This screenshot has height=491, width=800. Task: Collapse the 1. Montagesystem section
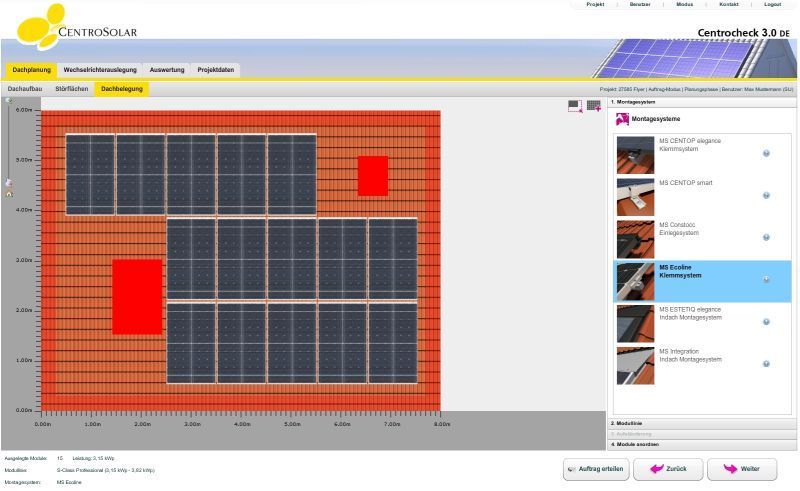click(702, 102)
